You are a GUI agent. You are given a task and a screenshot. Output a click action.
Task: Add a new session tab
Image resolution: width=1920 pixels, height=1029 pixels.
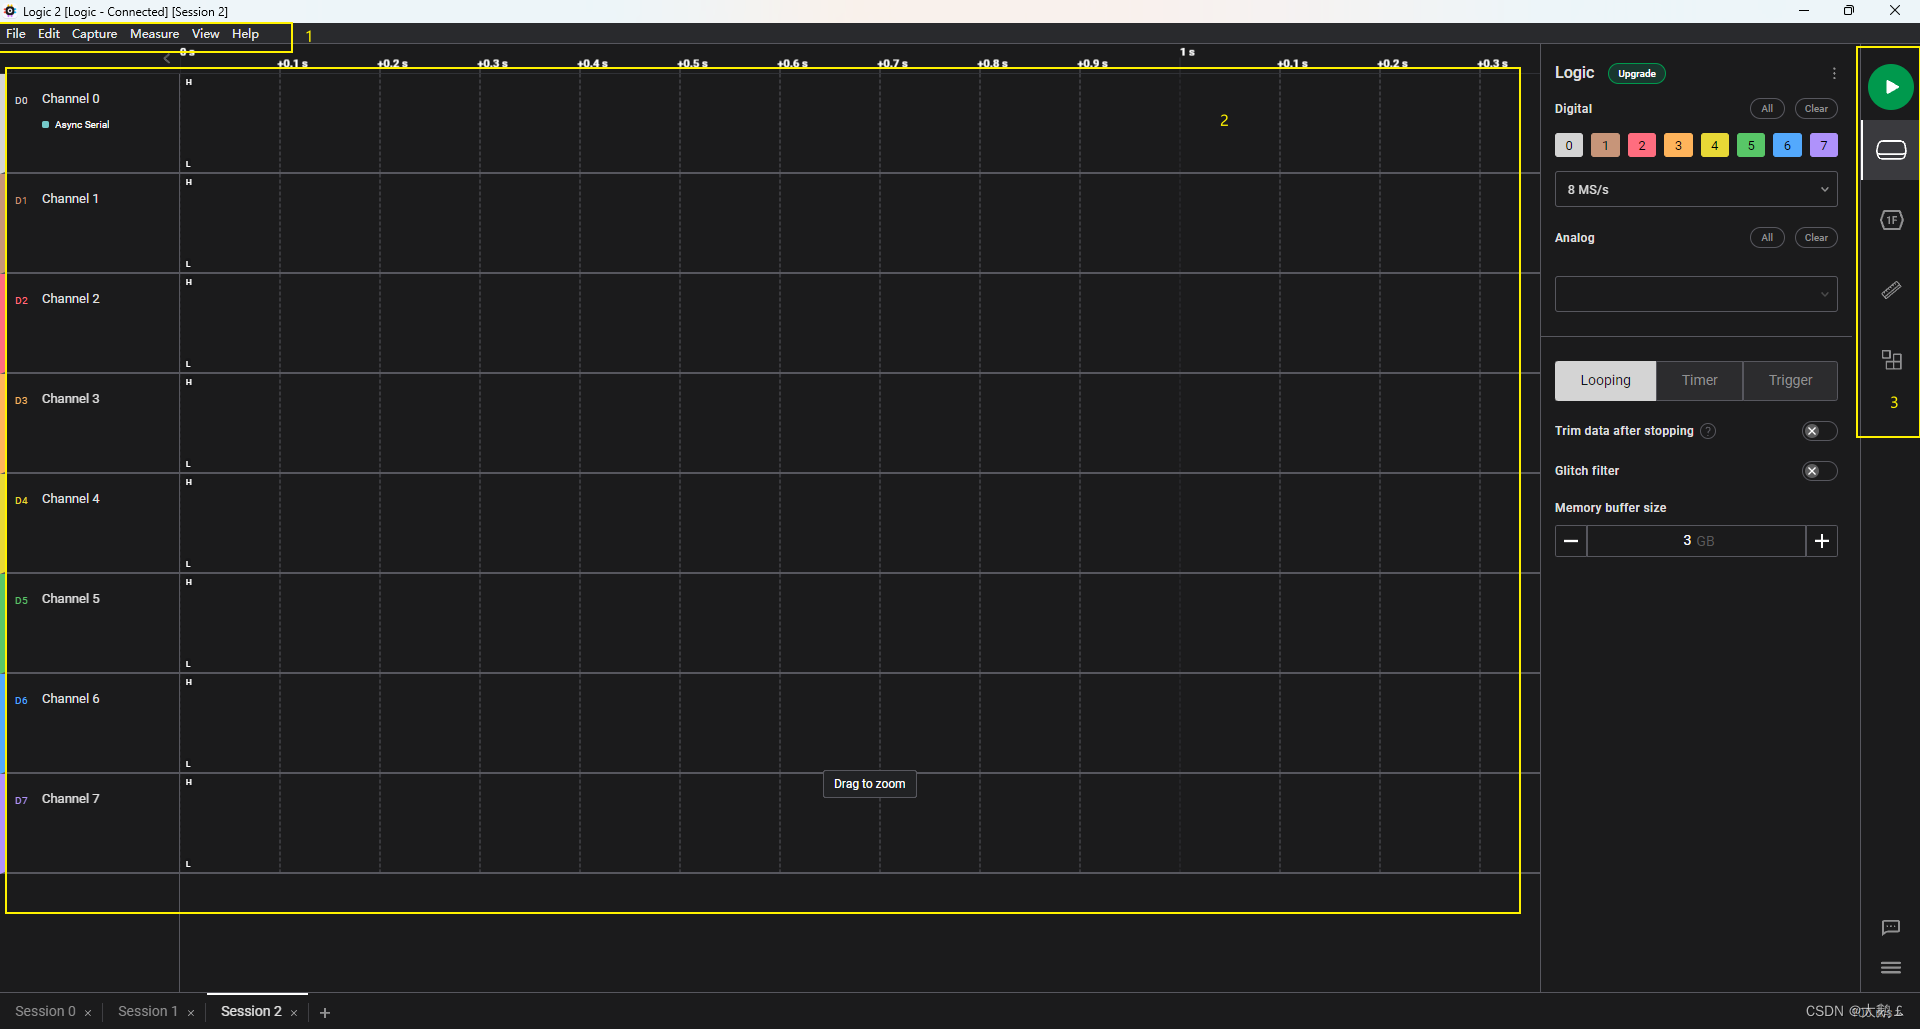(325, 1012)
